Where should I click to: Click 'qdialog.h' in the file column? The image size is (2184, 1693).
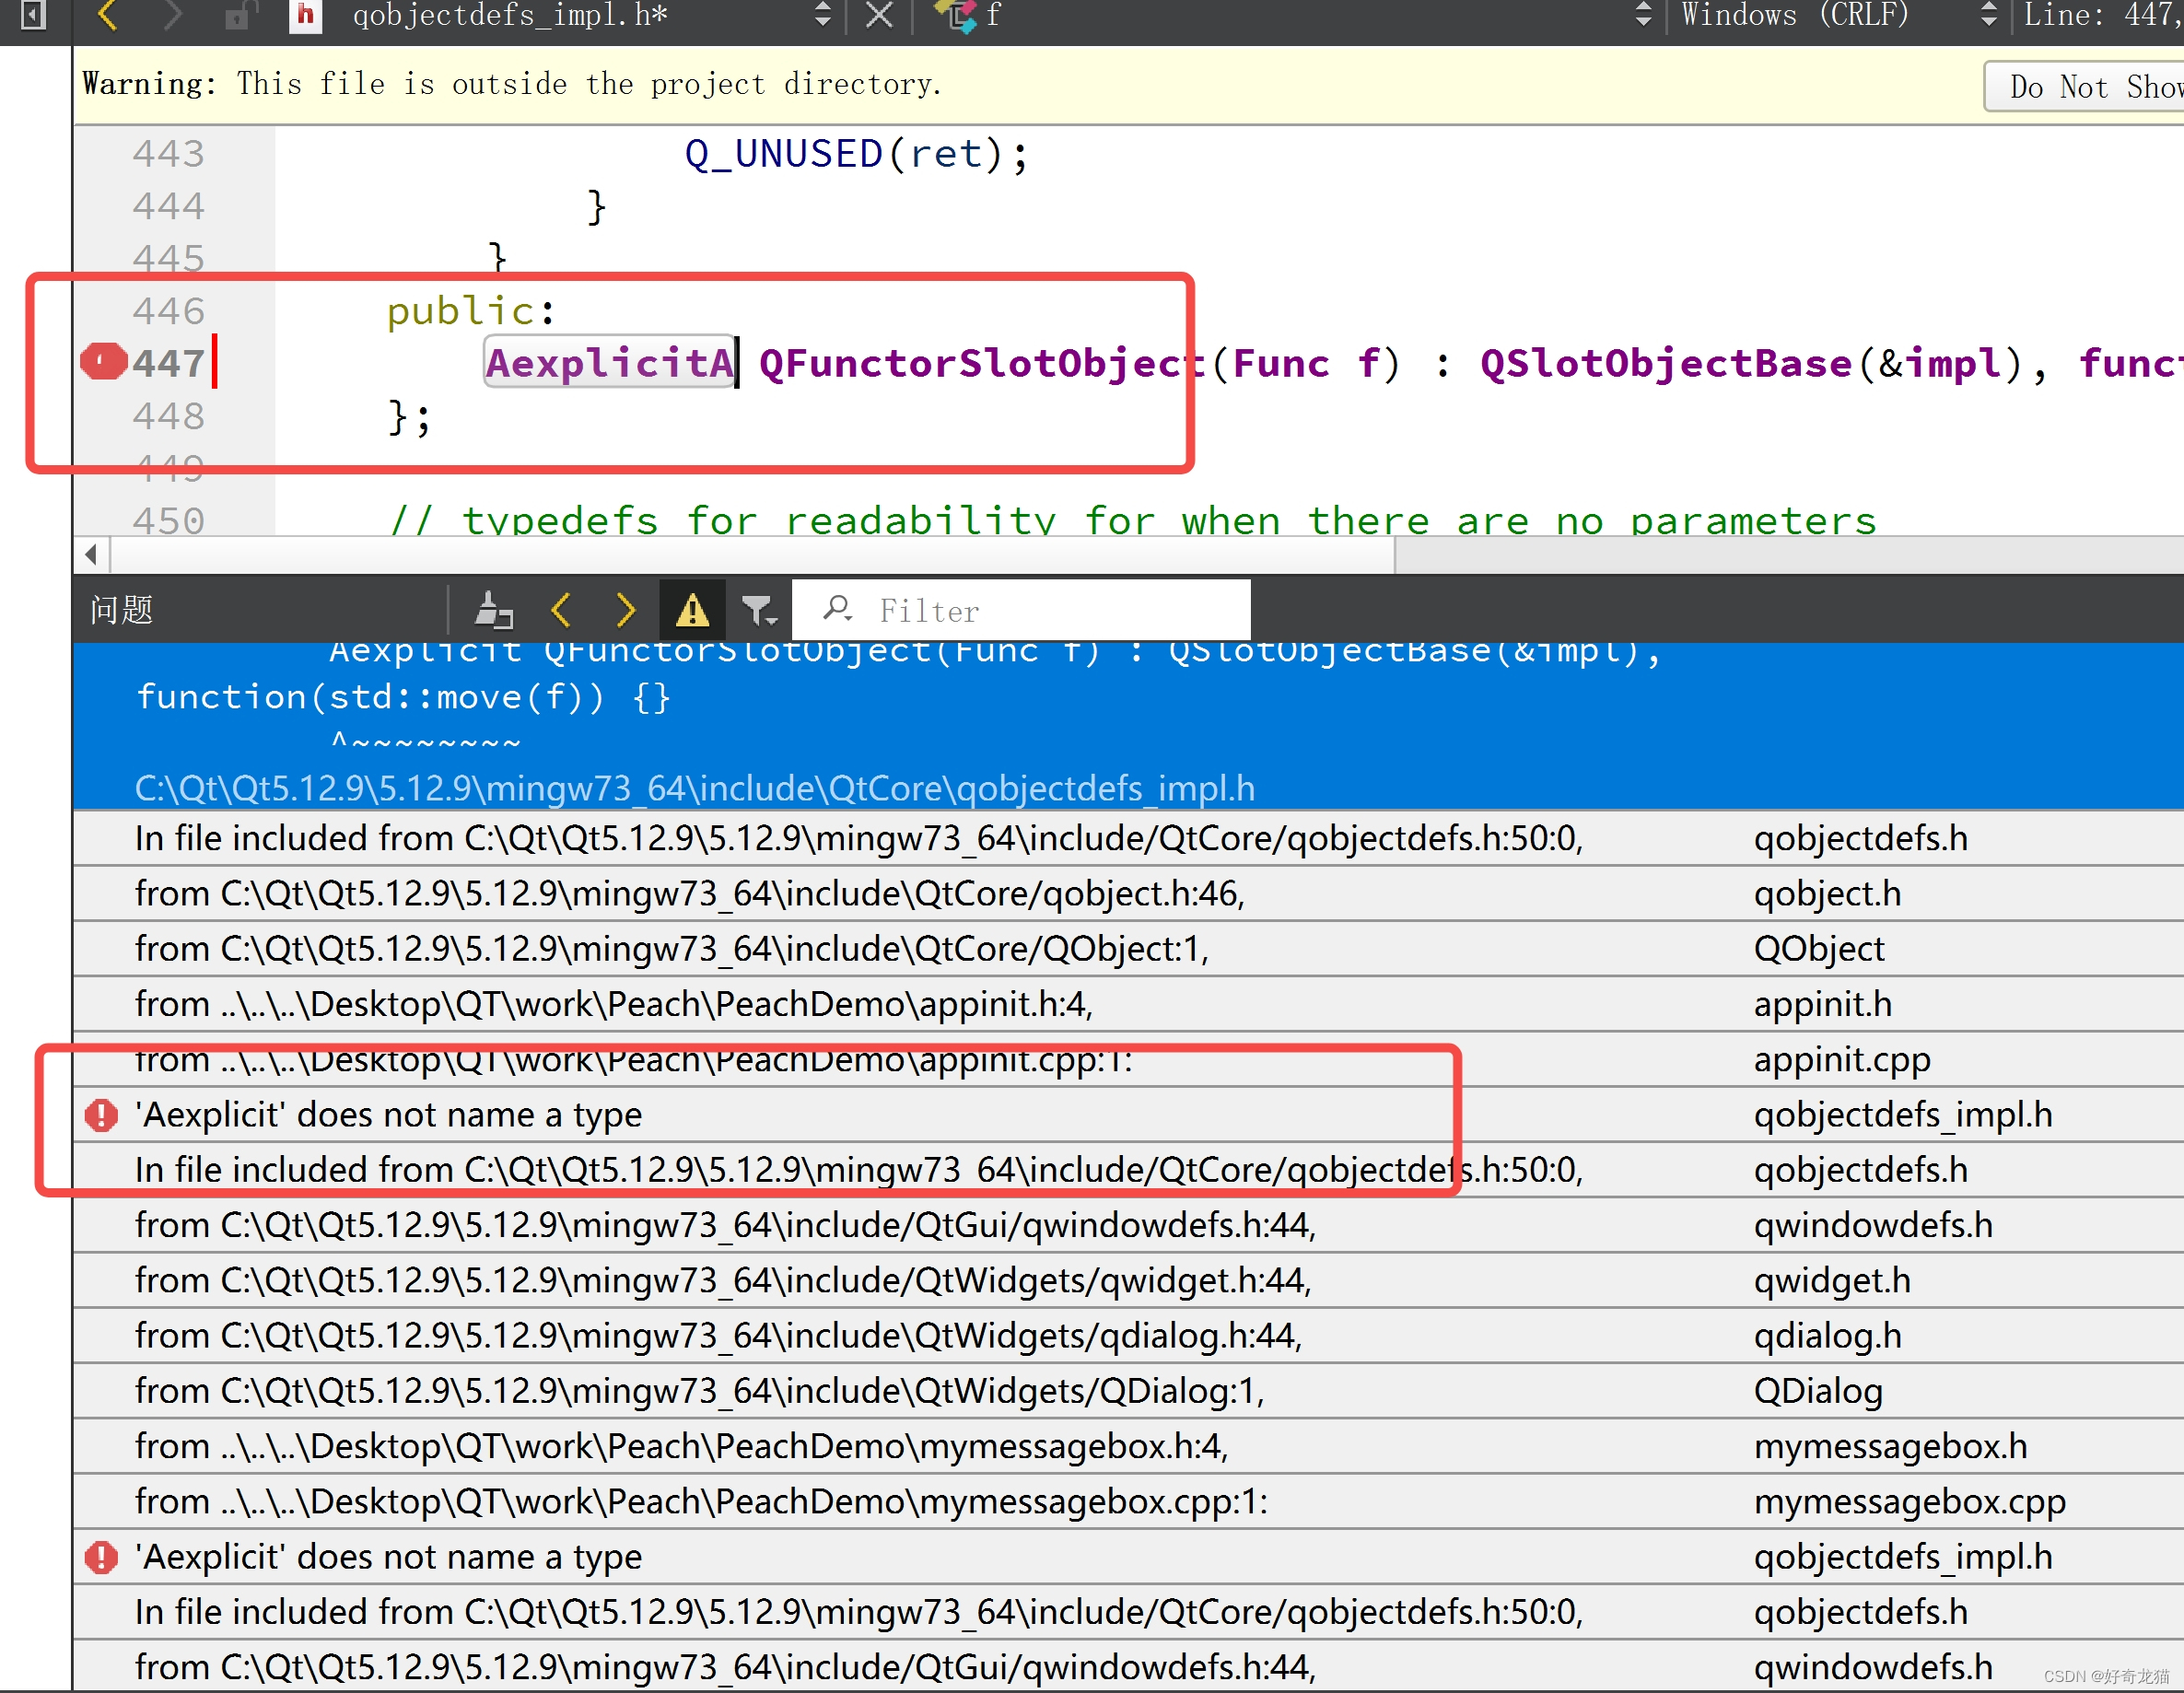pos(1828,1337)
